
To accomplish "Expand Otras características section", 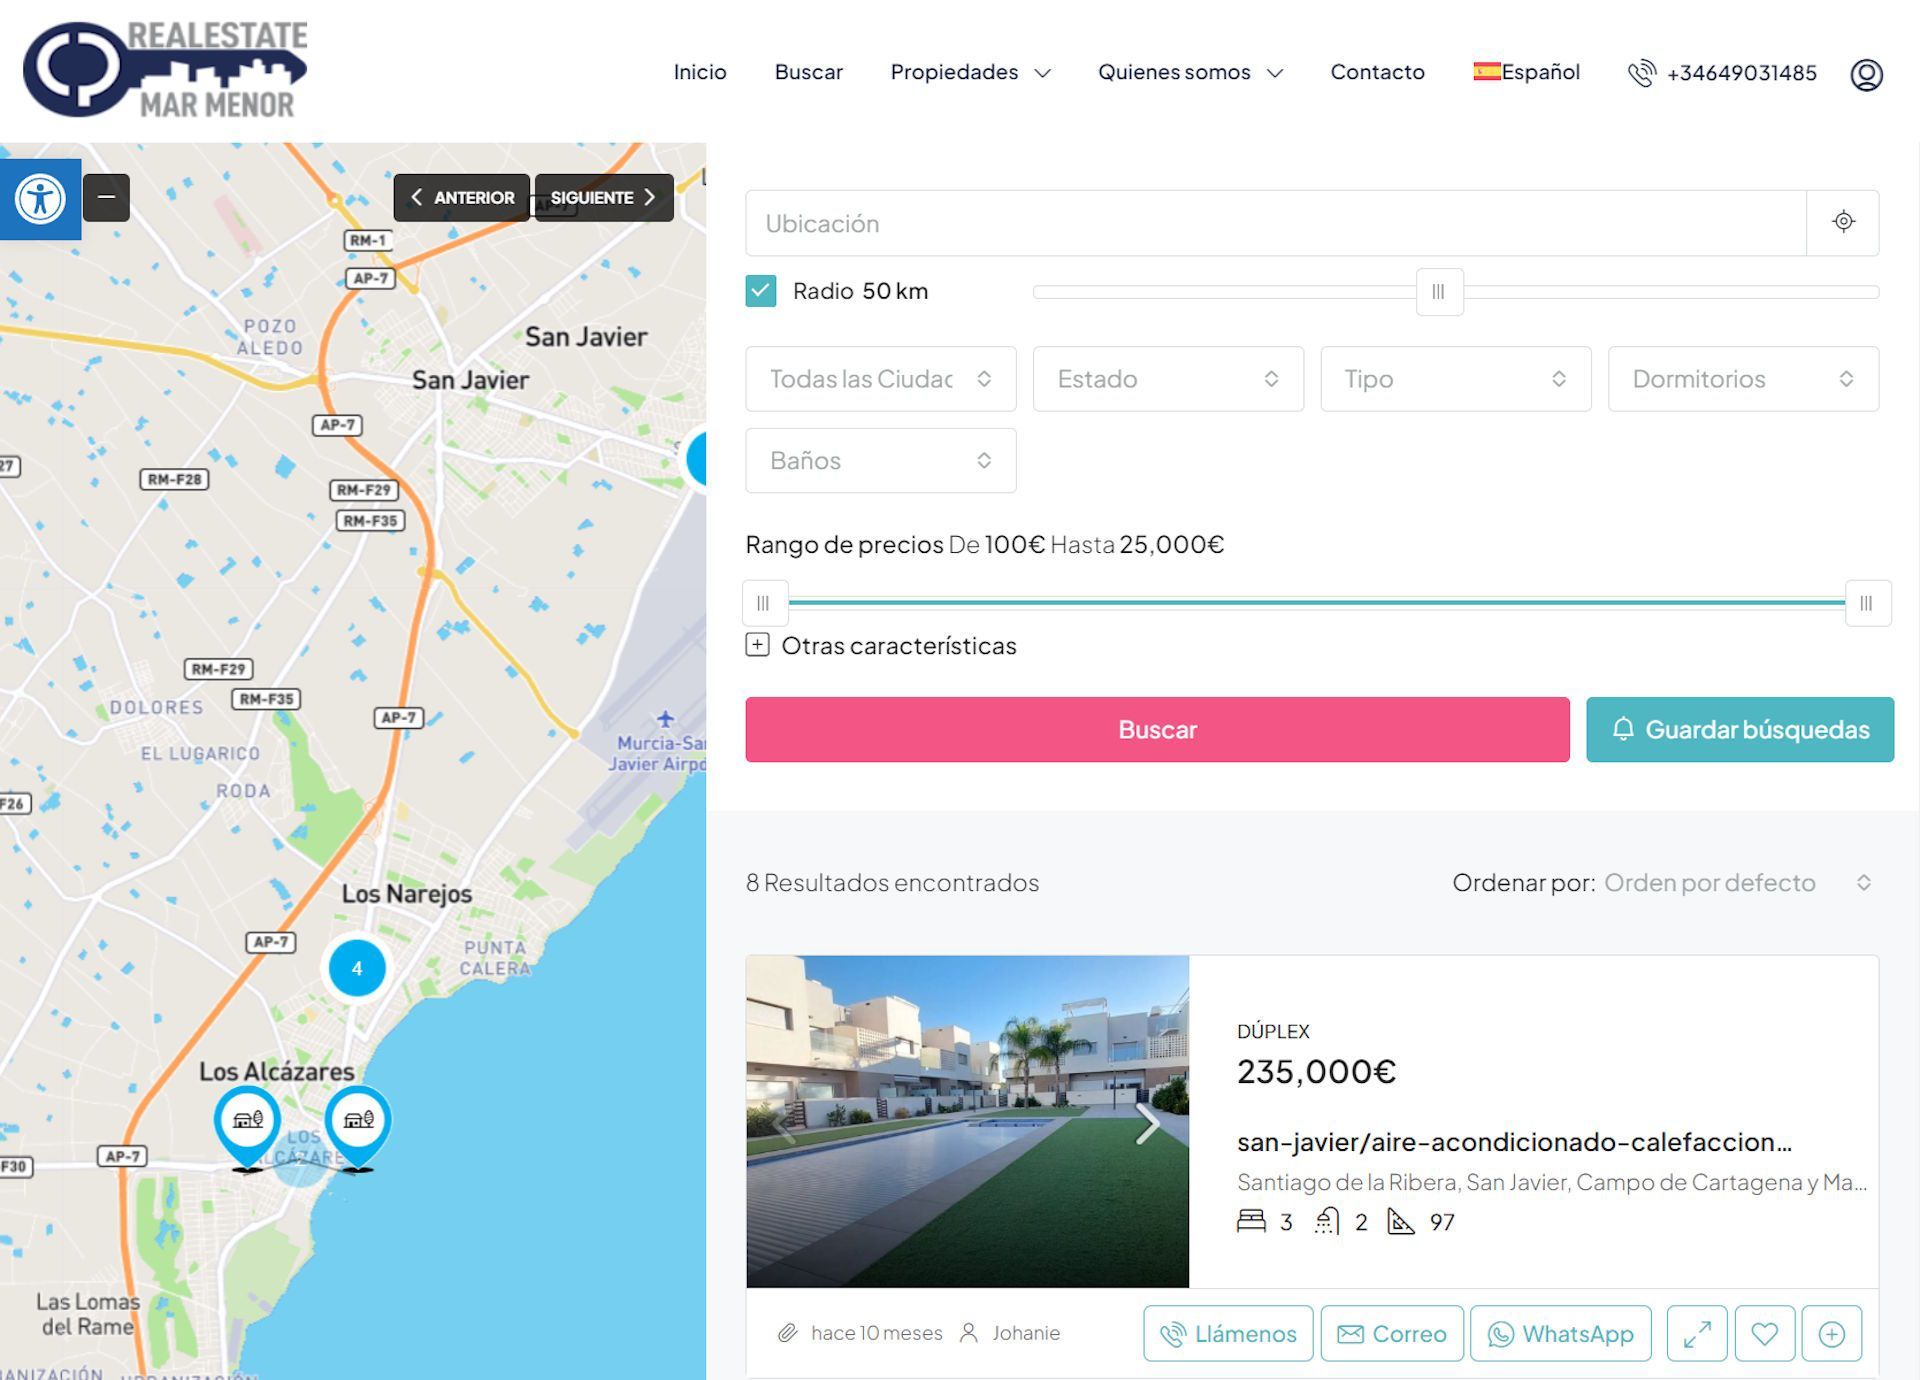I will pyautogui.click(x=881, y=646).
